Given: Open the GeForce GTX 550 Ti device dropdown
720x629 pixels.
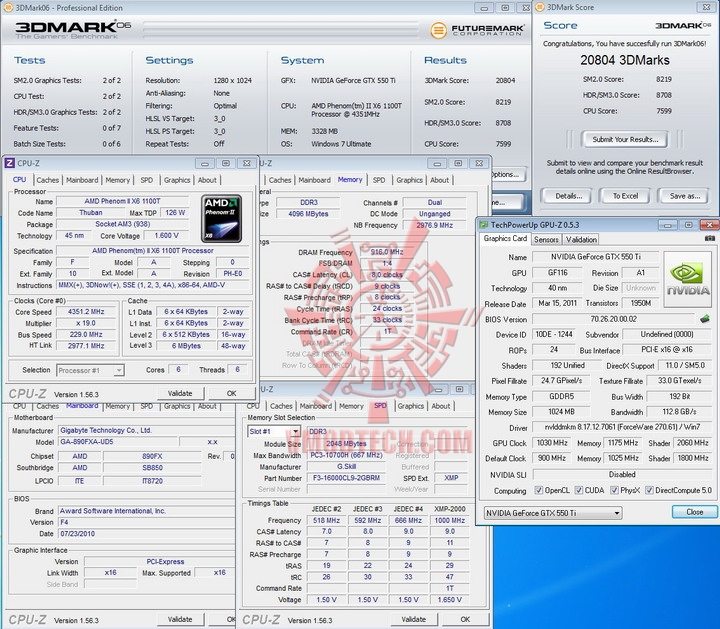Looking at the screenshot, I should [553, 513].
